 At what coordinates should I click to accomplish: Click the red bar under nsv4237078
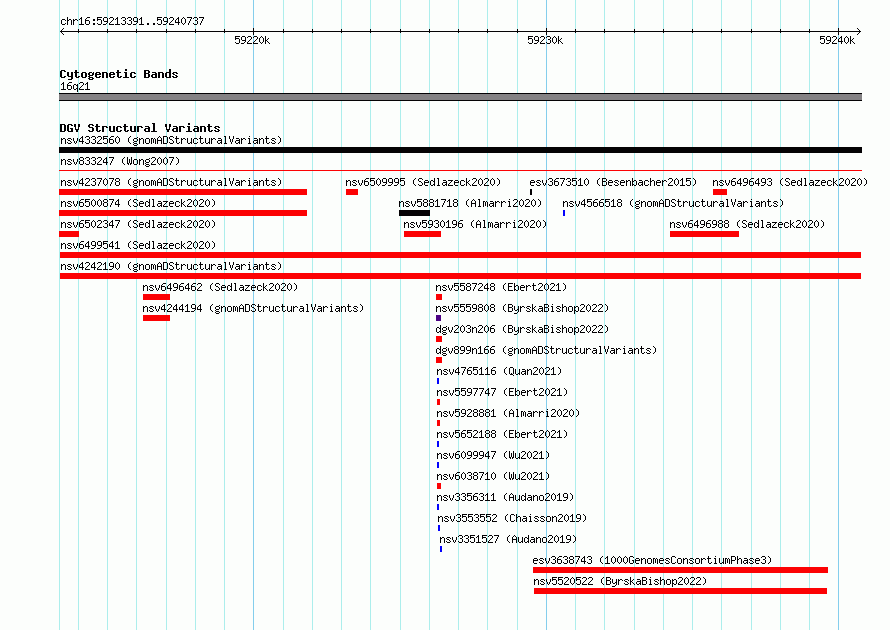[183, 192]
